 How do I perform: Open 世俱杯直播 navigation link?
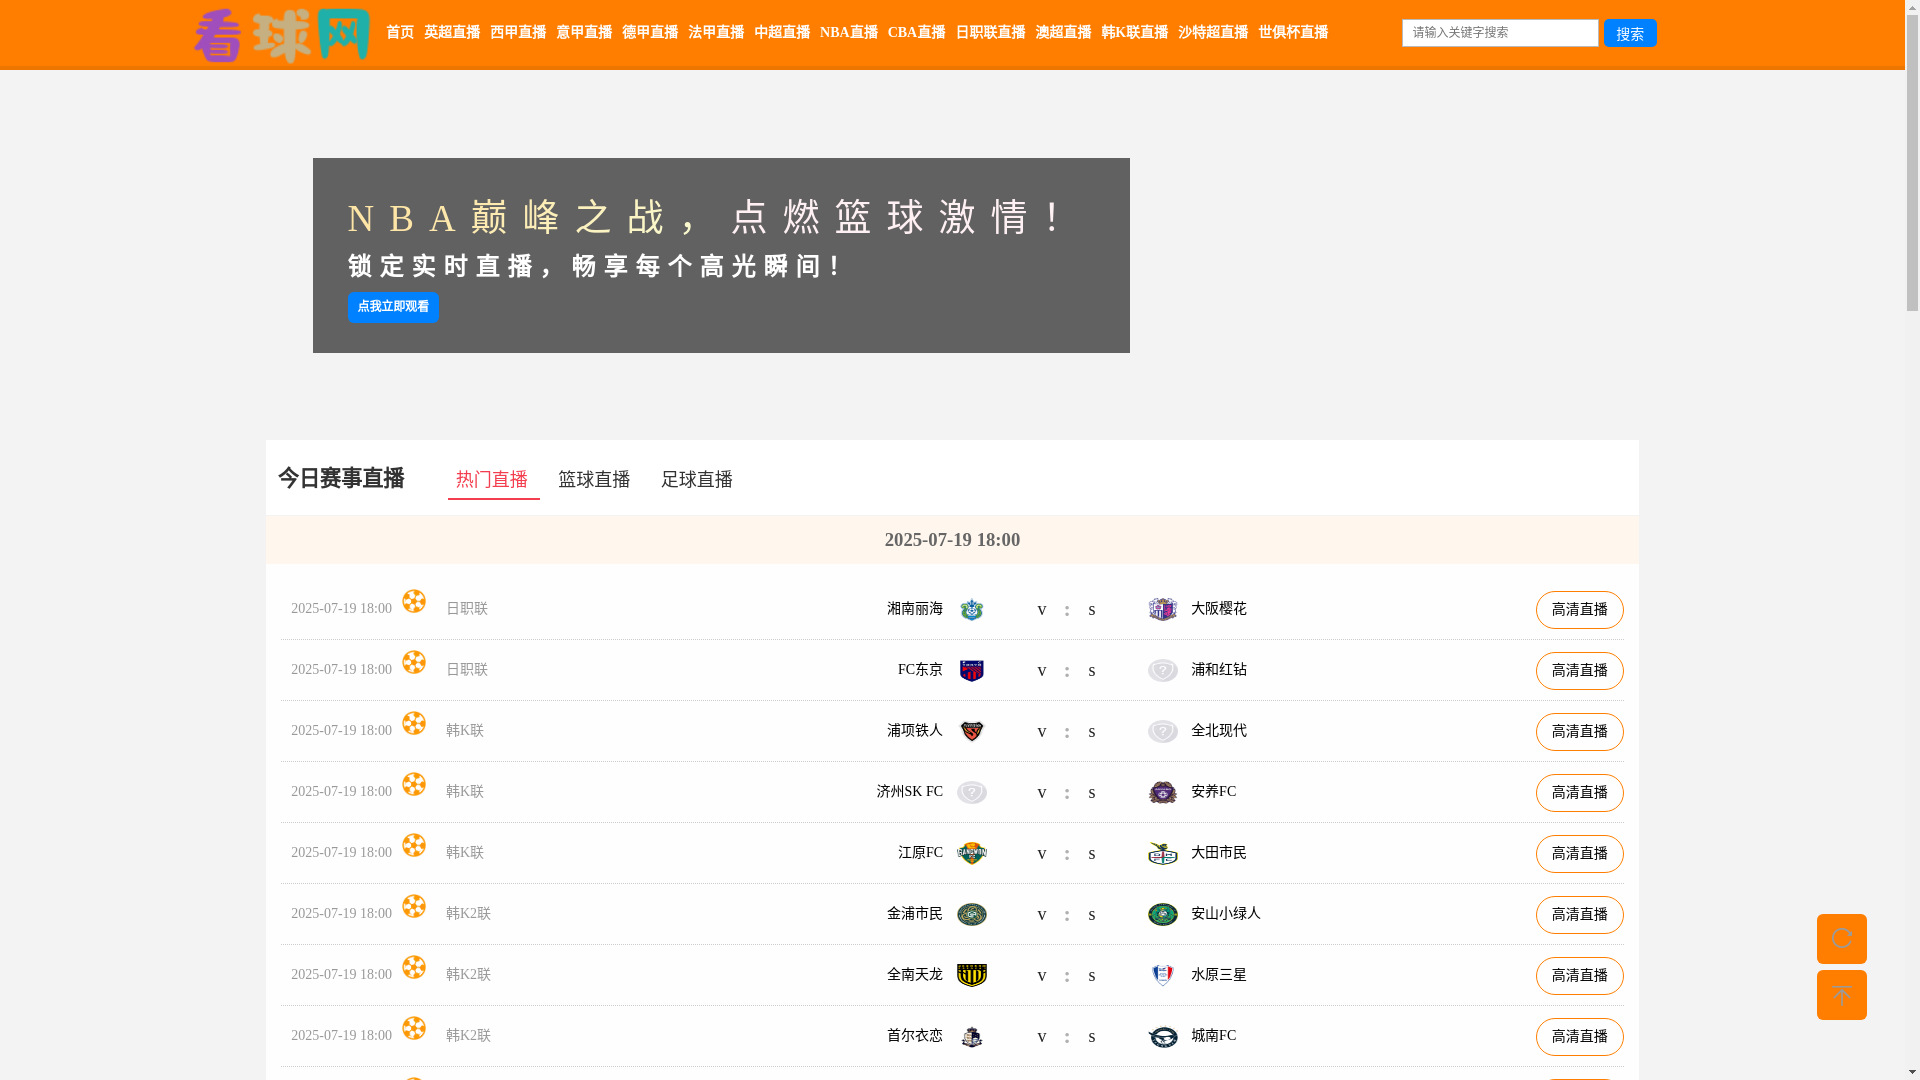point(1293,33)
